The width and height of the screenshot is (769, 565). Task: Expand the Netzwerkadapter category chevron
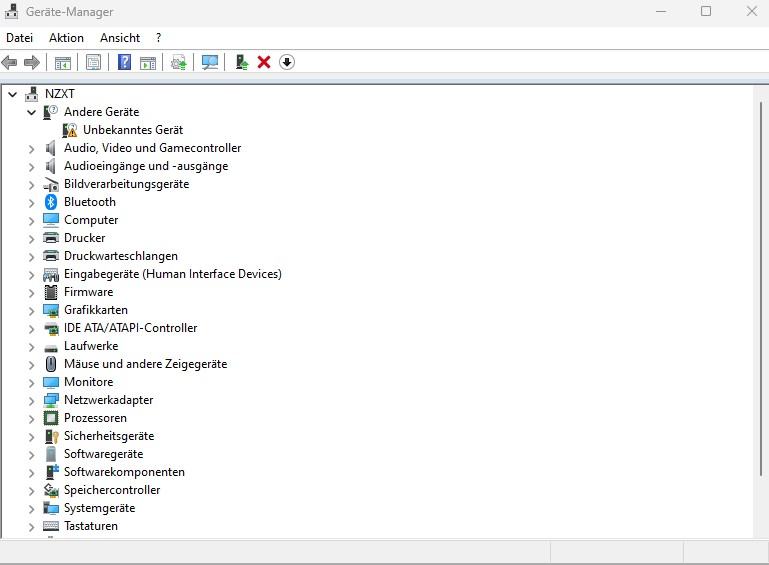pyautogui.click(x=31, y=401)
